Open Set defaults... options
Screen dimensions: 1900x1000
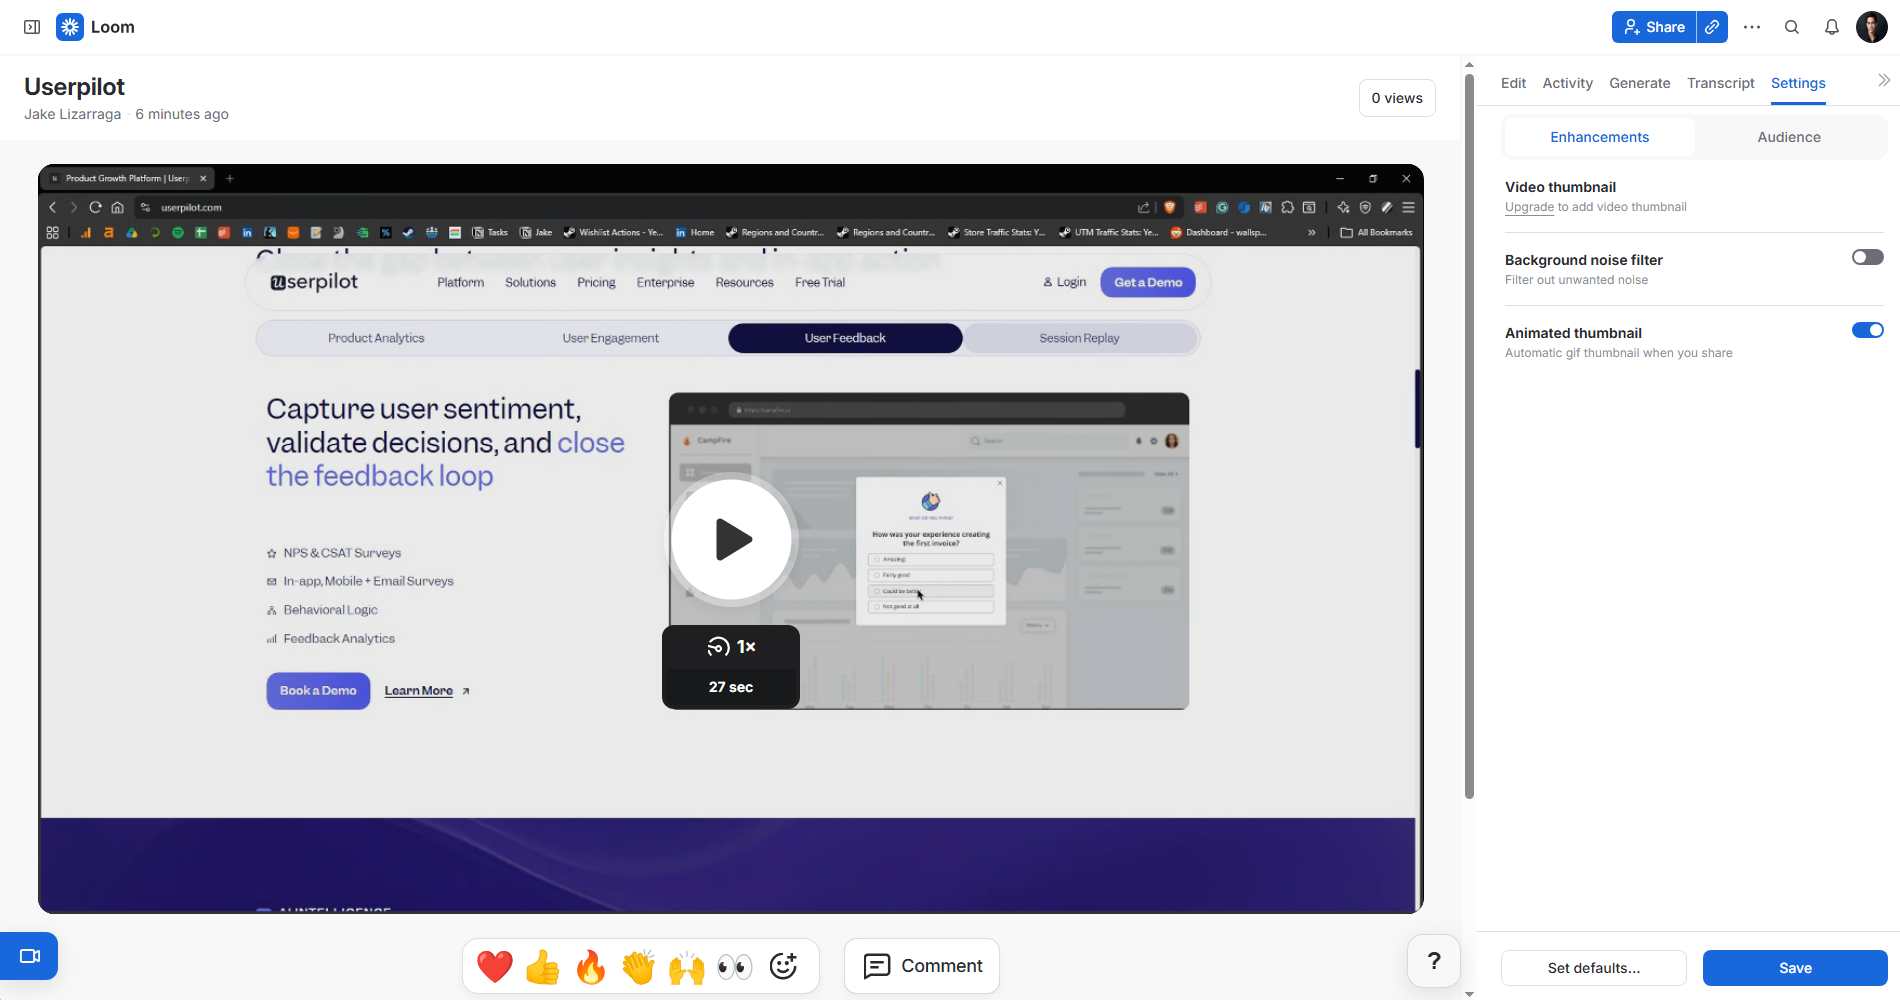click(1594, 968)
